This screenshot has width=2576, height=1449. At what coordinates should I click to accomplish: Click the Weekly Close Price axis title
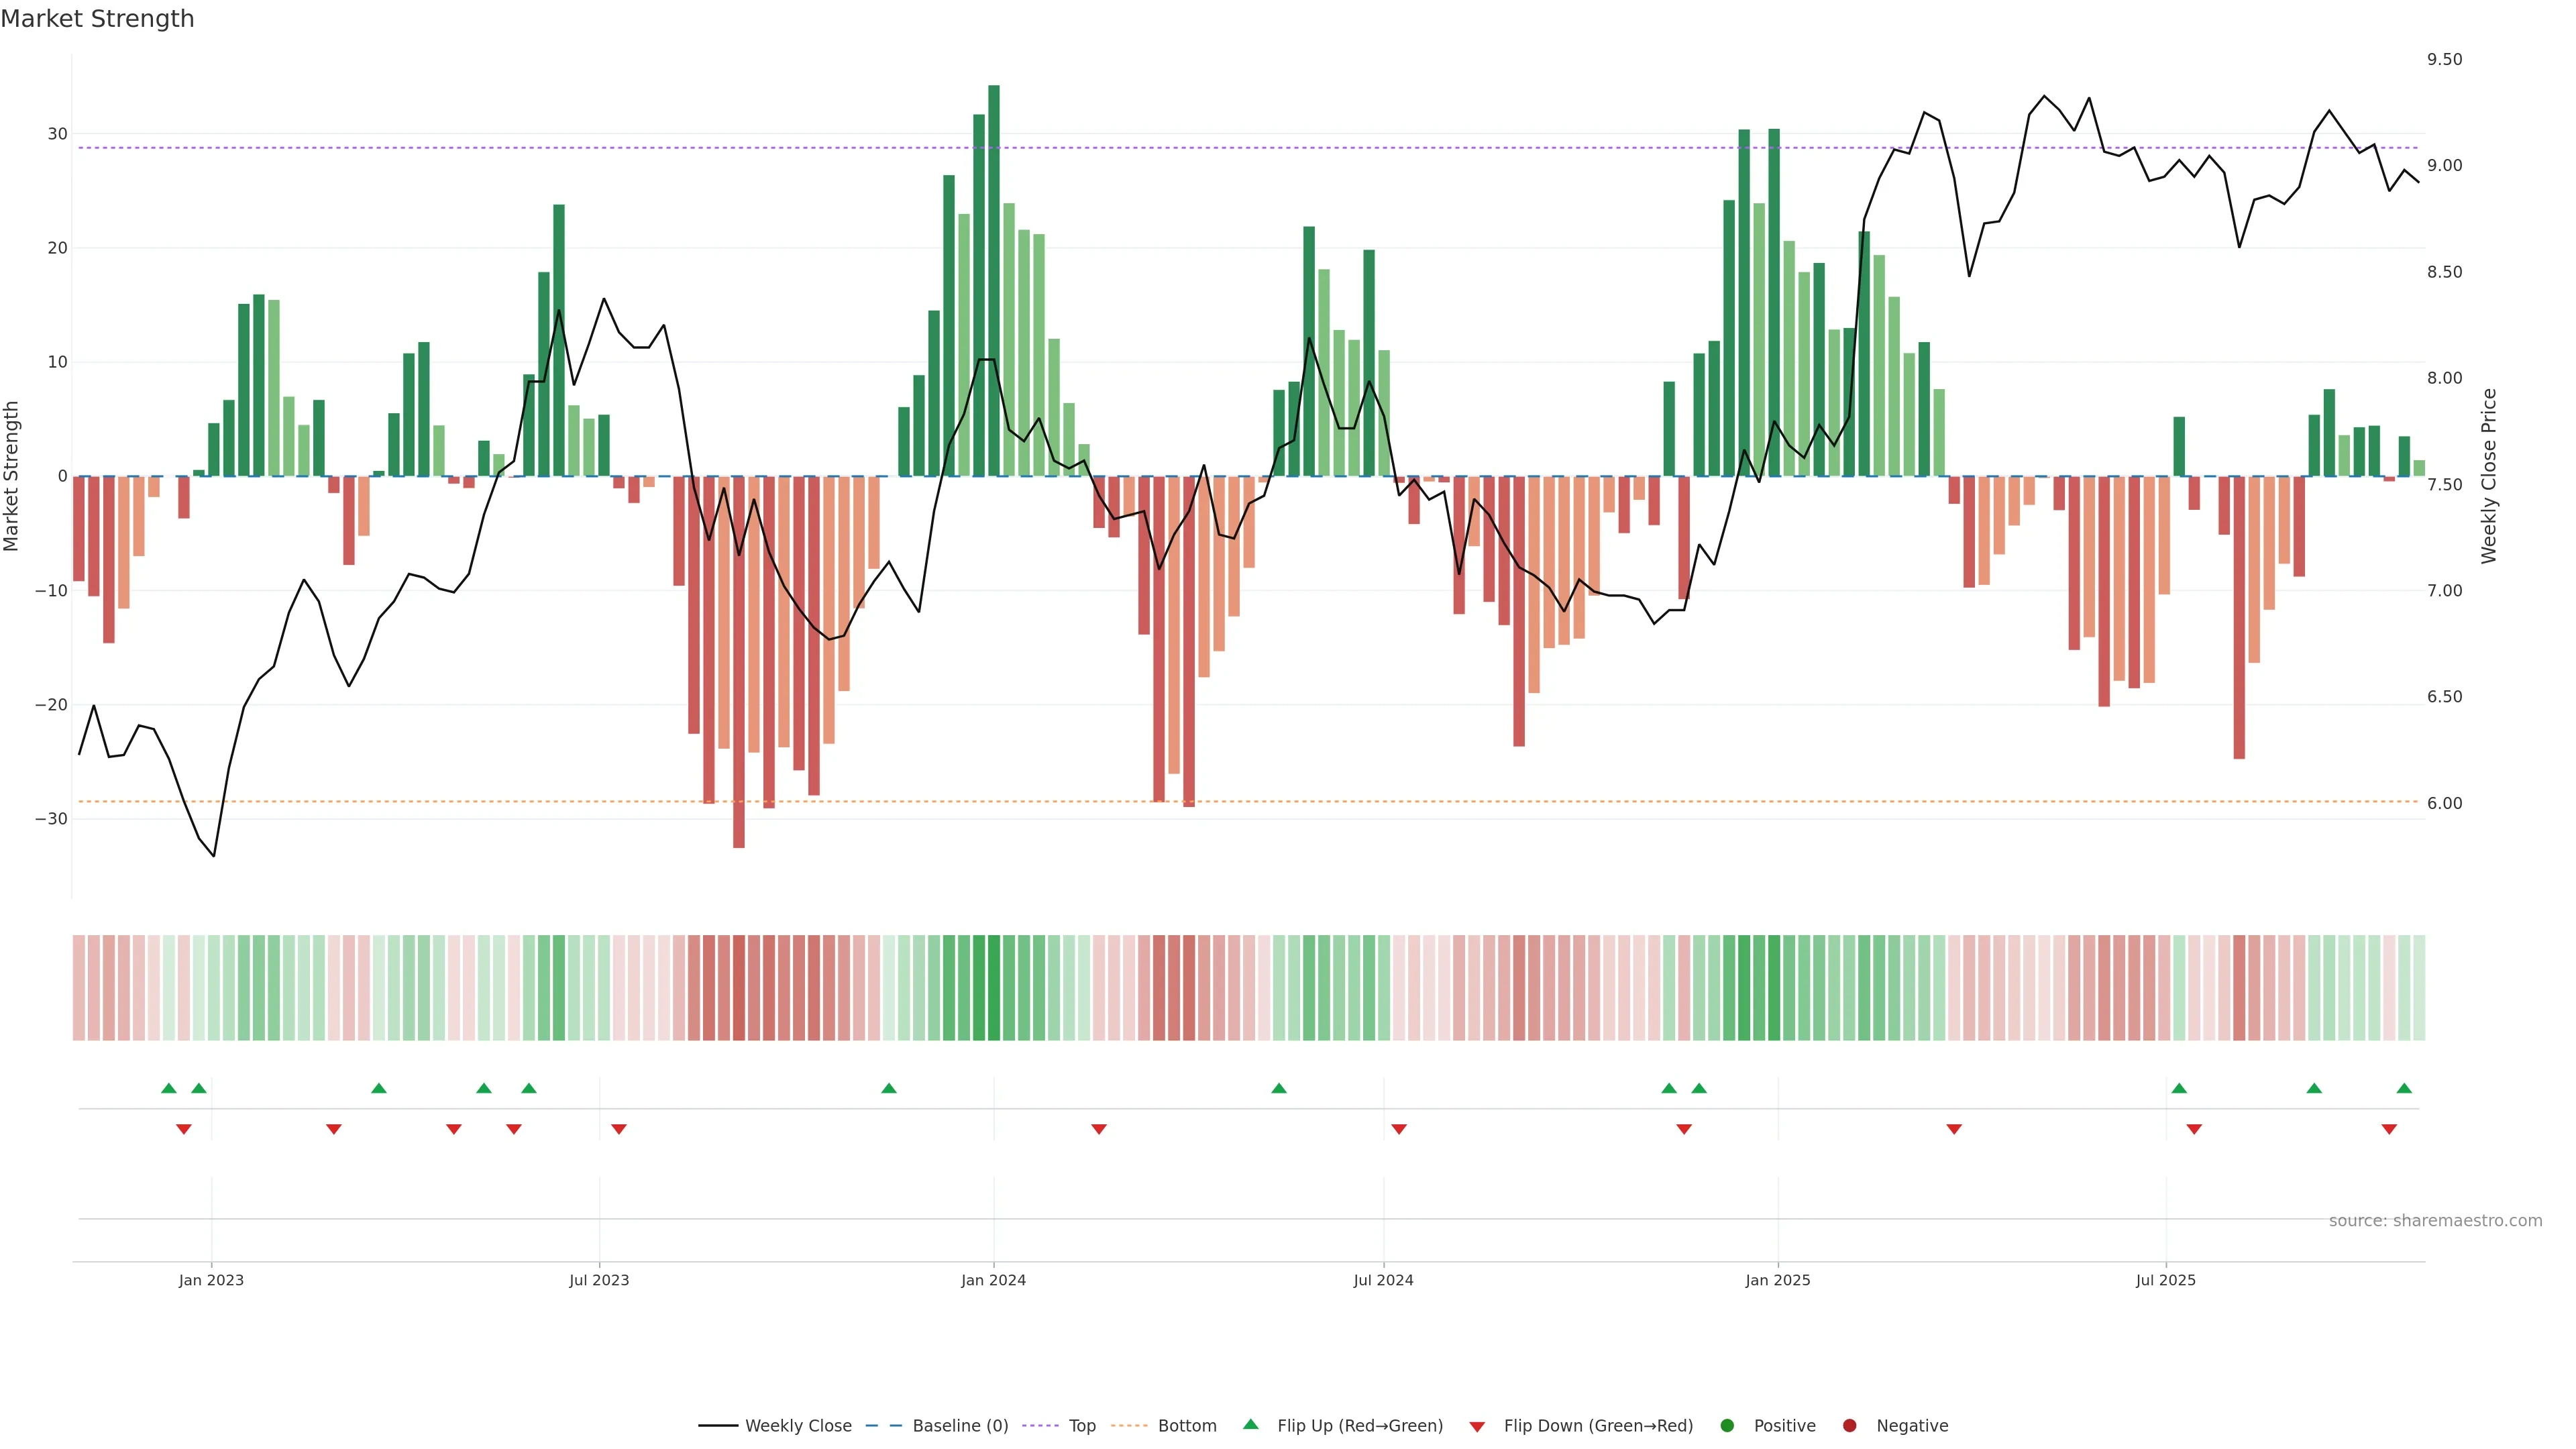[2489, 476]
